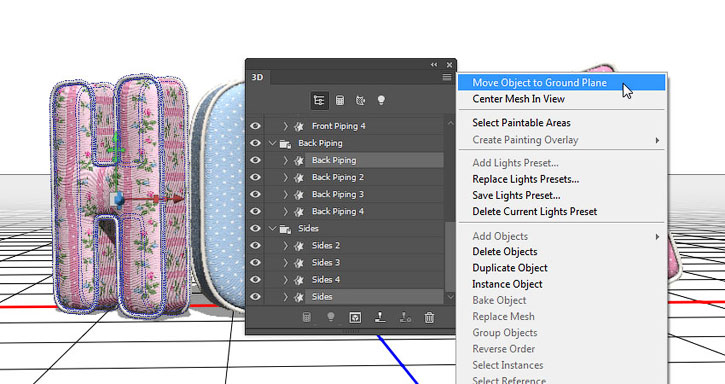Screen dimensions: 725x384
Task: Select the Filter By Meshes icon
Action: pyautogui.click(x=340, y=100)
